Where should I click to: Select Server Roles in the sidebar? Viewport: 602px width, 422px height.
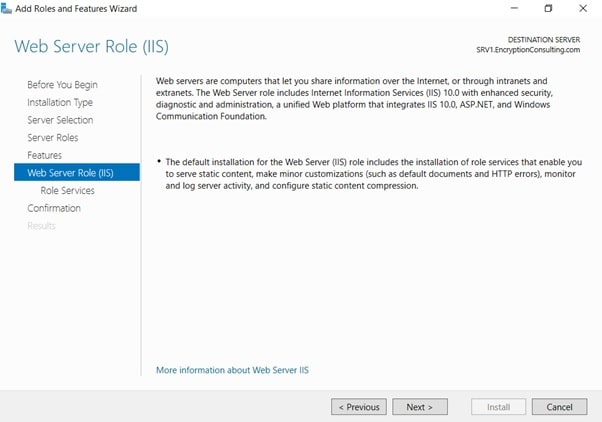(x=52, y=138)
